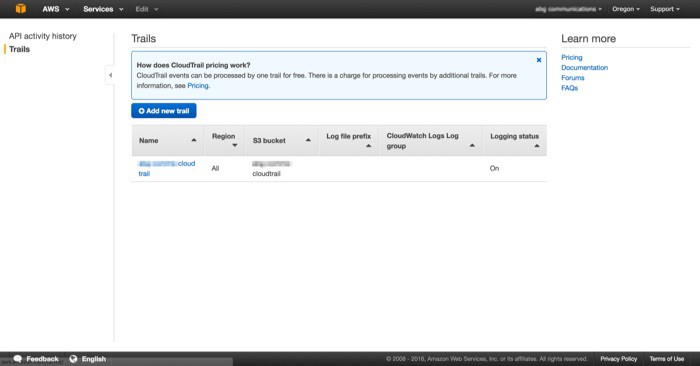Click the Feedback label in the footer

pos(42,359)
